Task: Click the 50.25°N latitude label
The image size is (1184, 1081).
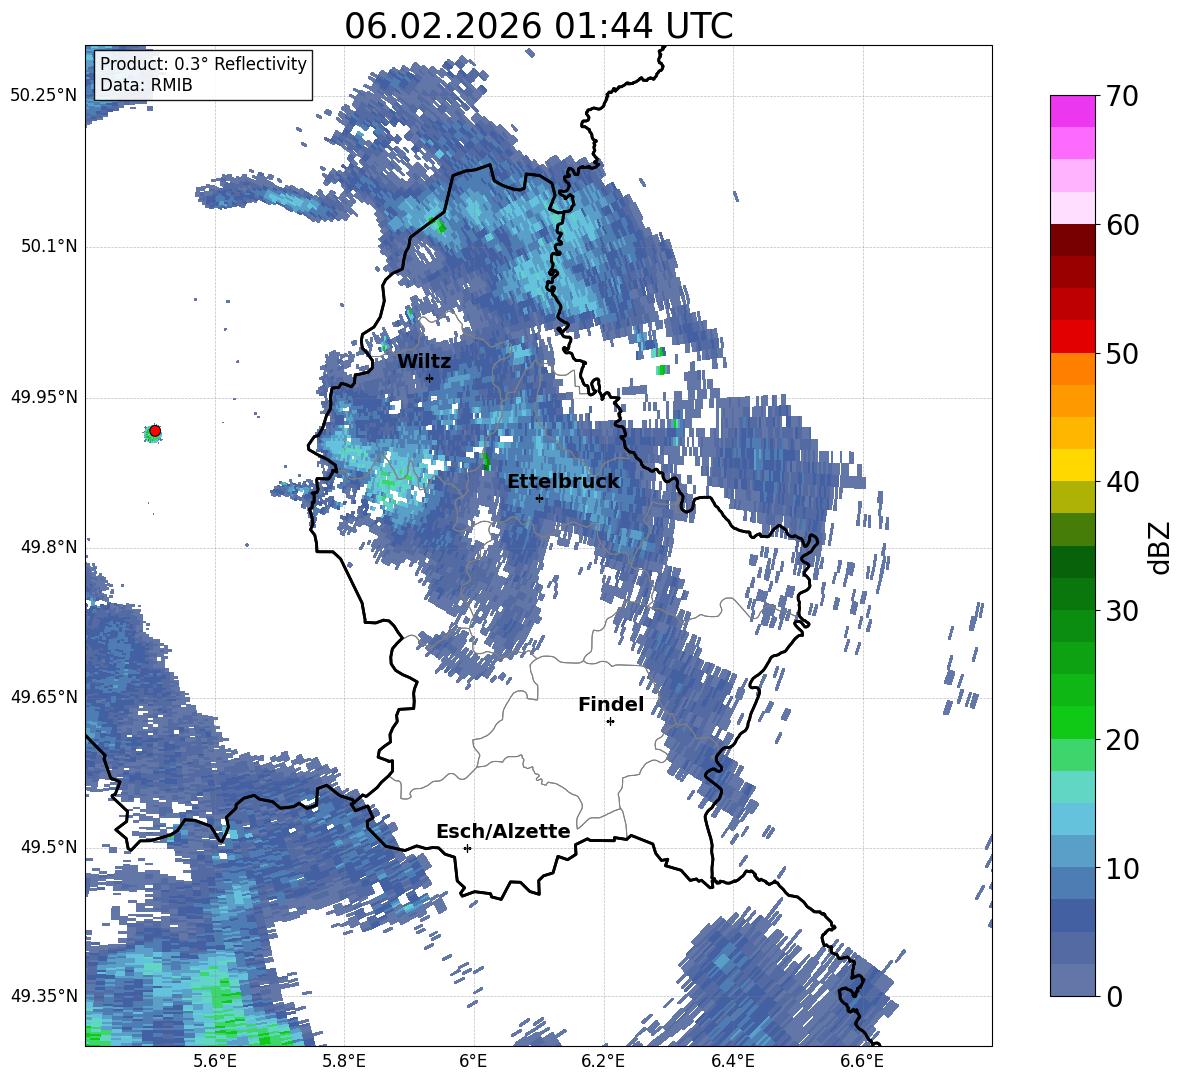Action: click(x=44, y=96)
